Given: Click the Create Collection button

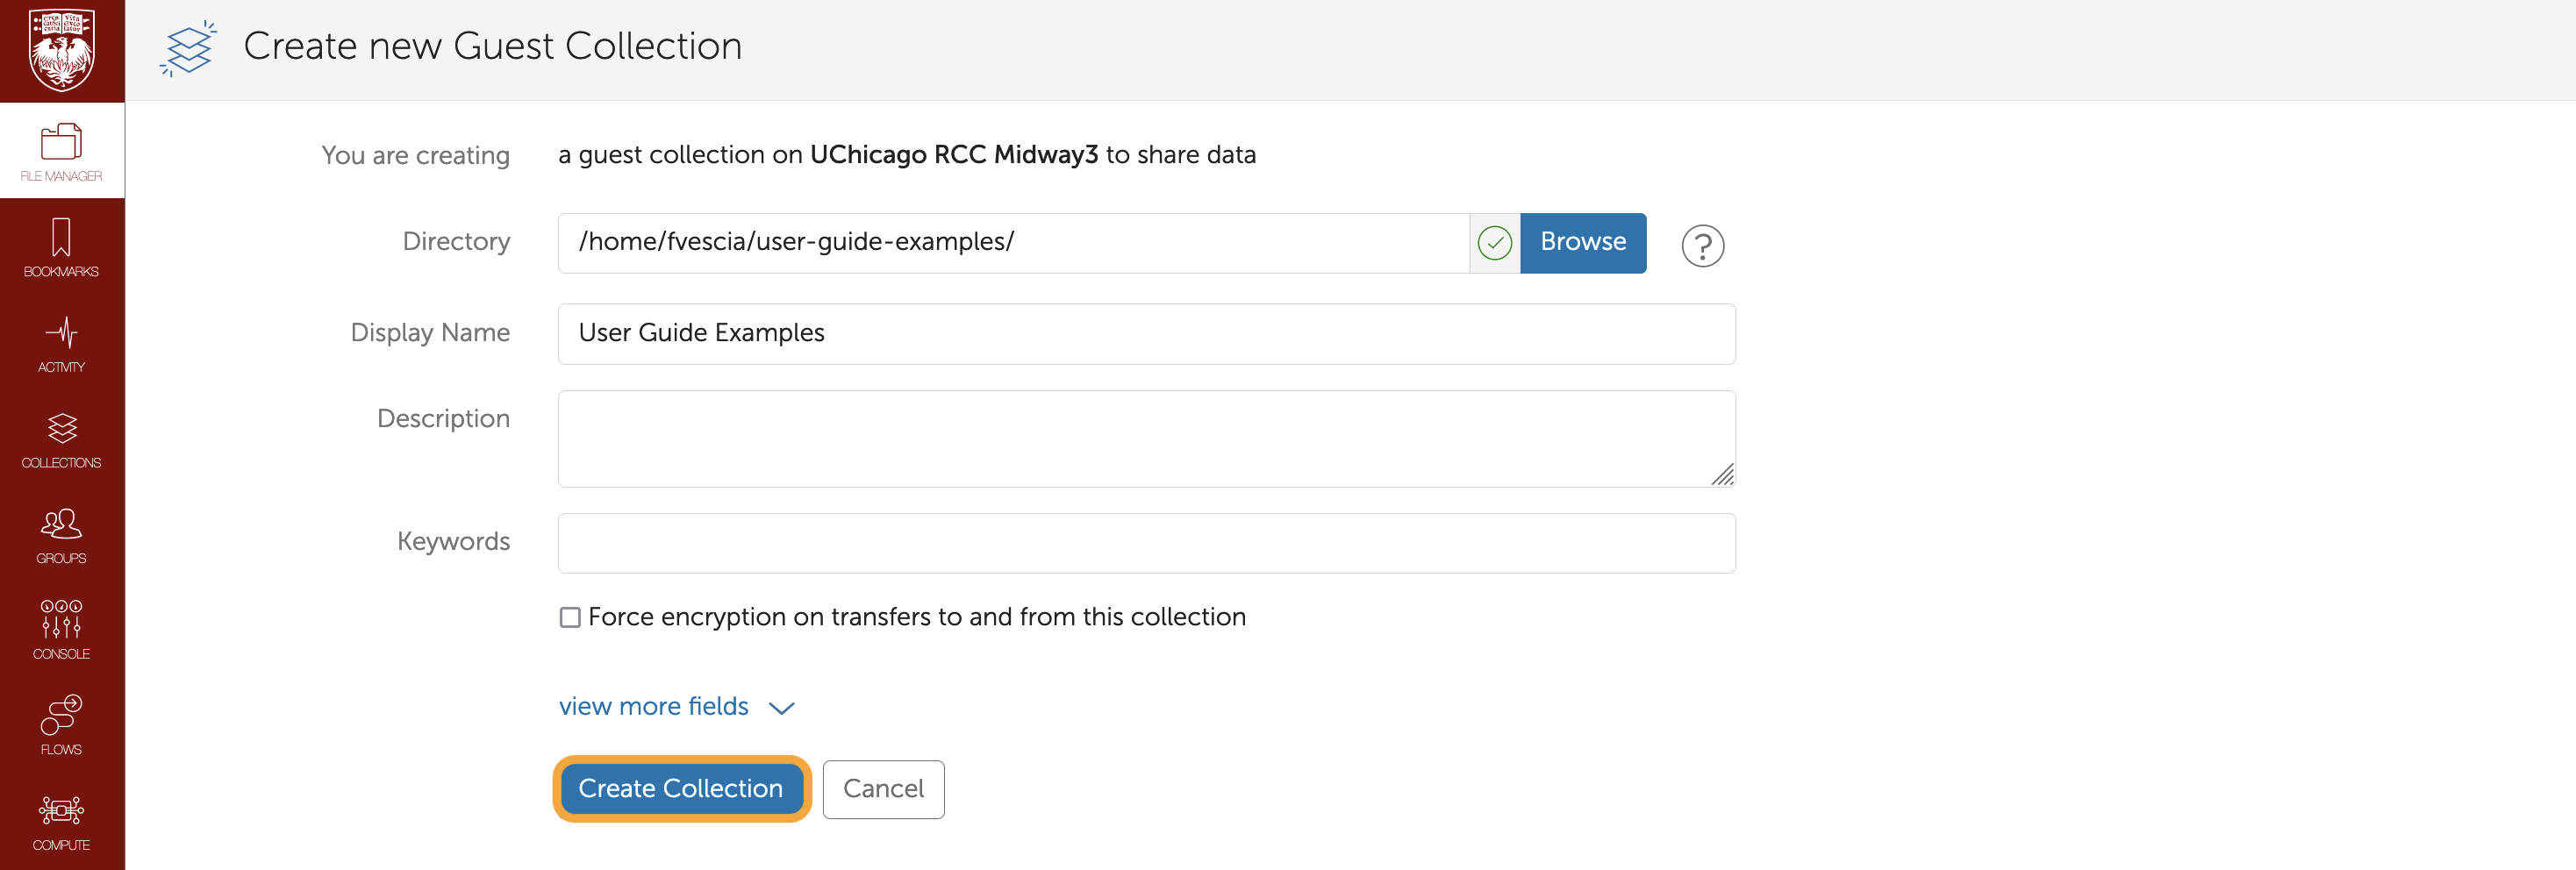Looking at the screenshot, I should [681, 788].
